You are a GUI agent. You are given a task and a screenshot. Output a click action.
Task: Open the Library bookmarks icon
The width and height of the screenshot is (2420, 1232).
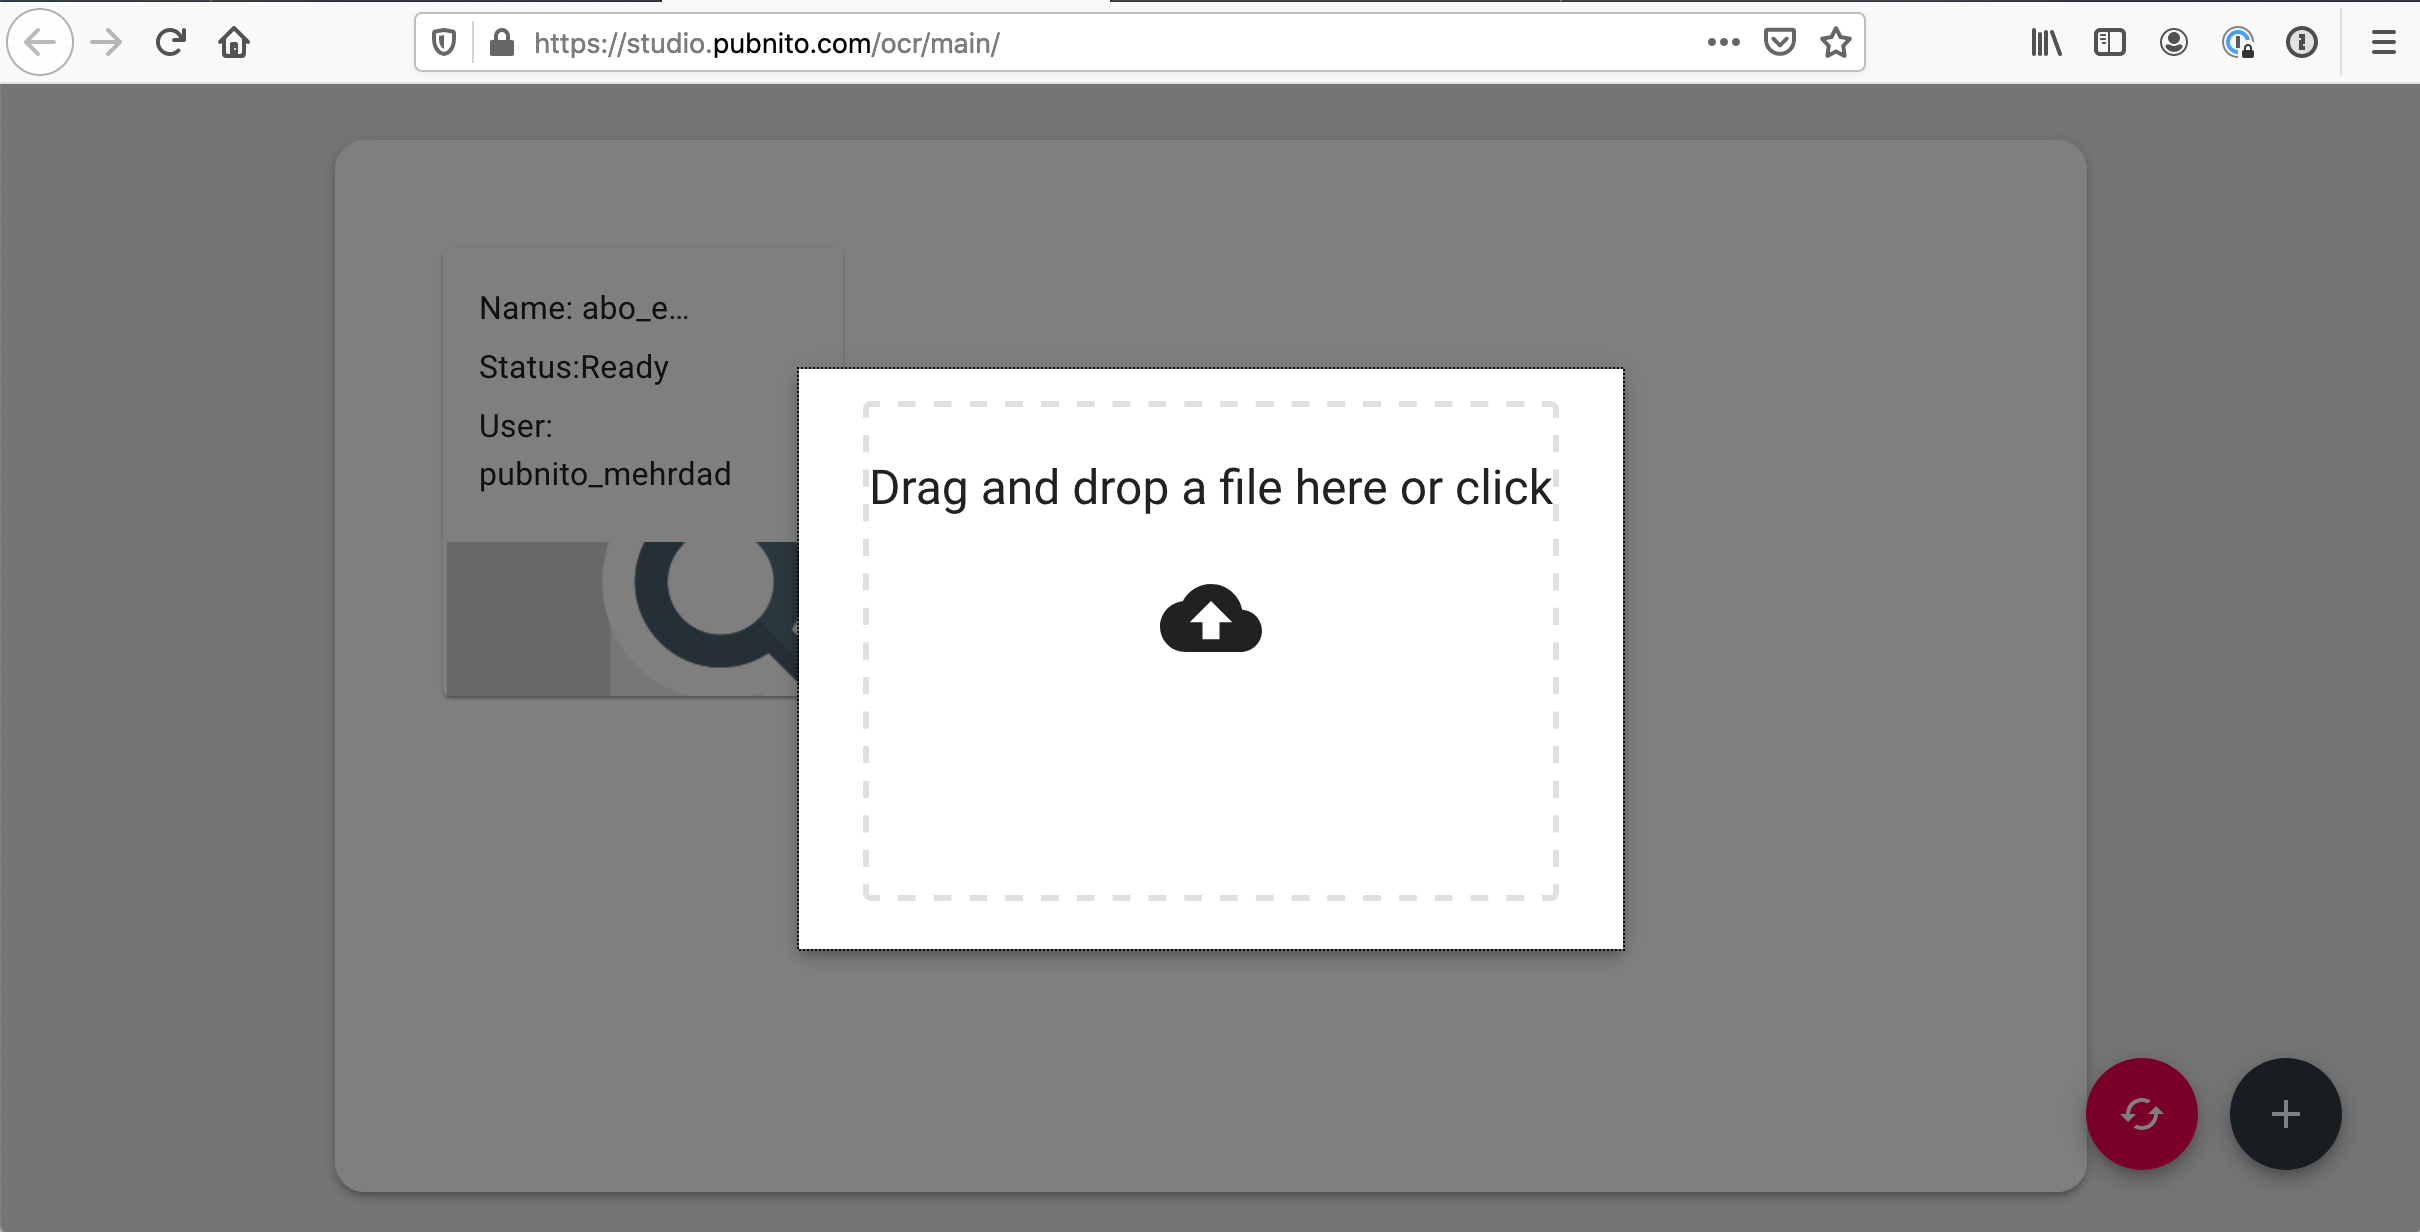tap(2046, 42)
